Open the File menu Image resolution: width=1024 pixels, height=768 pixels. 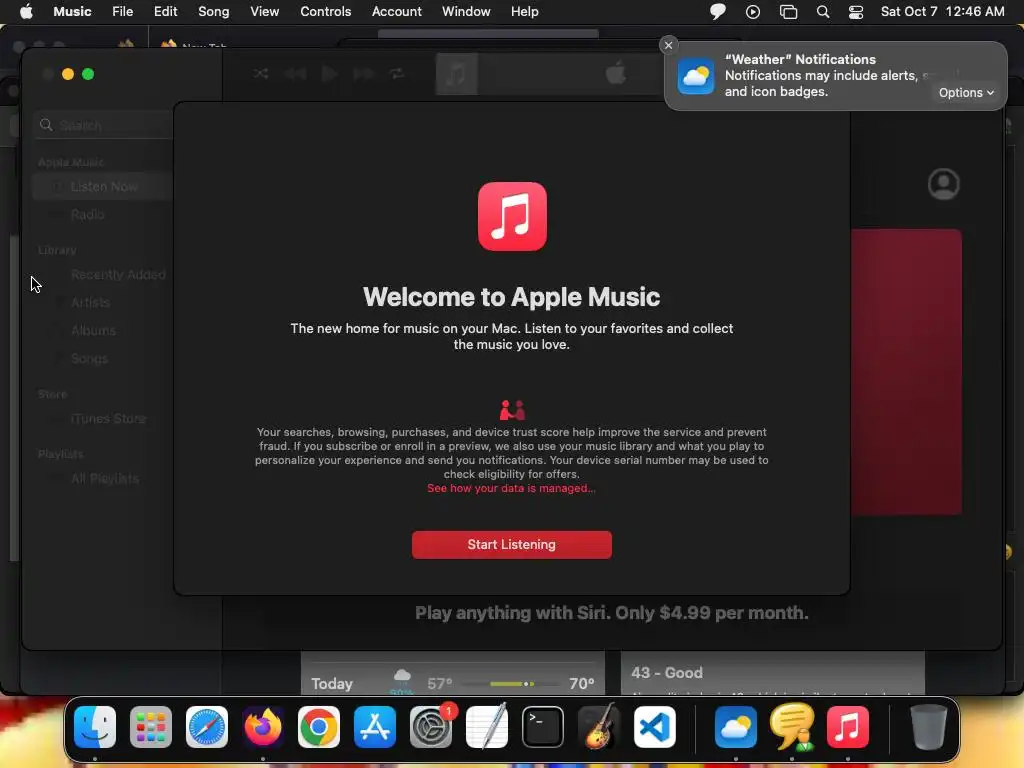click(122, 11)
